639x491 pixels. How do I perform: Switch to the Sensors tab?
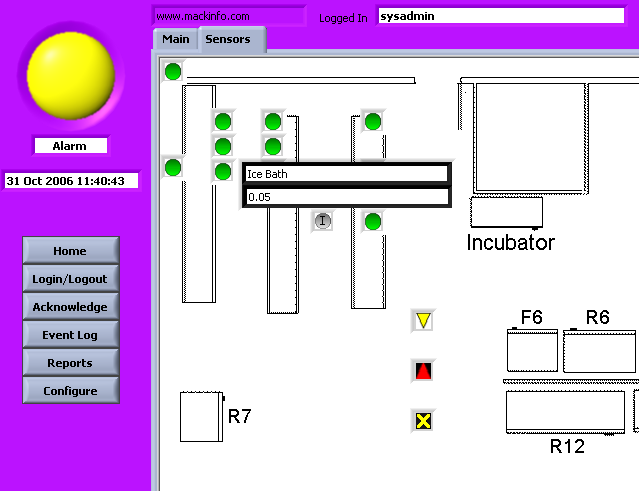tap(232, 39)
